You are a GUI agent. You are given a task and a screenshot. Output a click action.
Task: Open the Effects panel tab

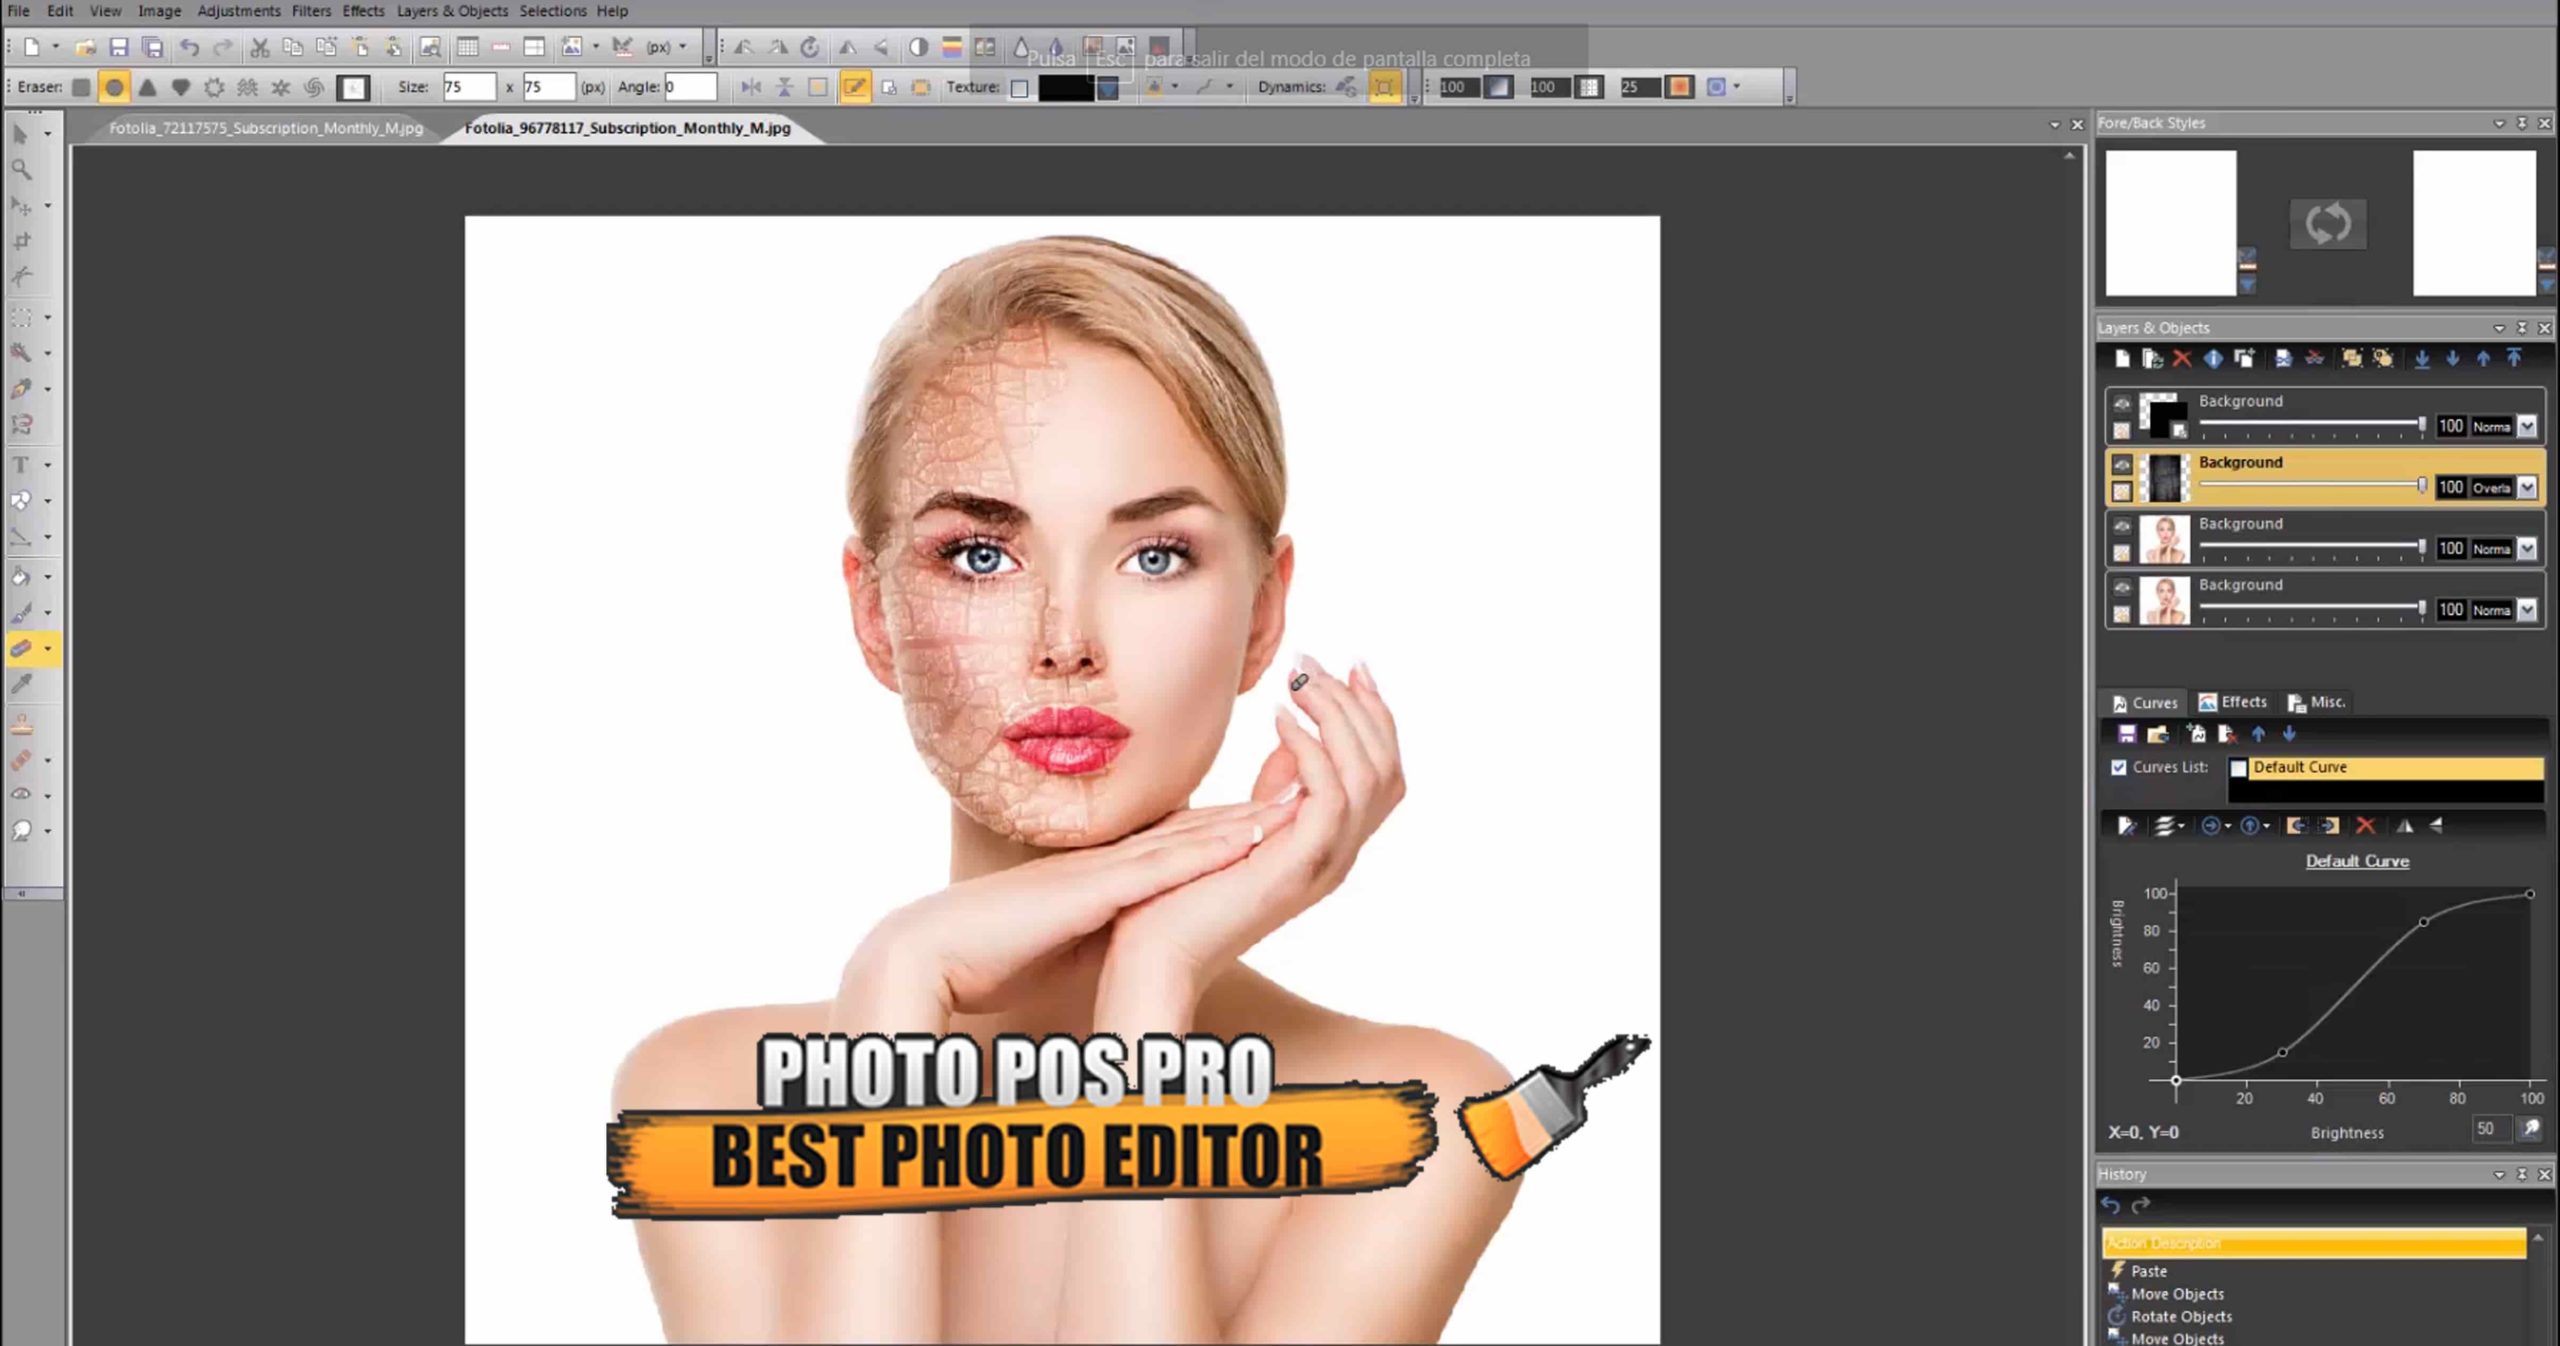(2233, 702)
